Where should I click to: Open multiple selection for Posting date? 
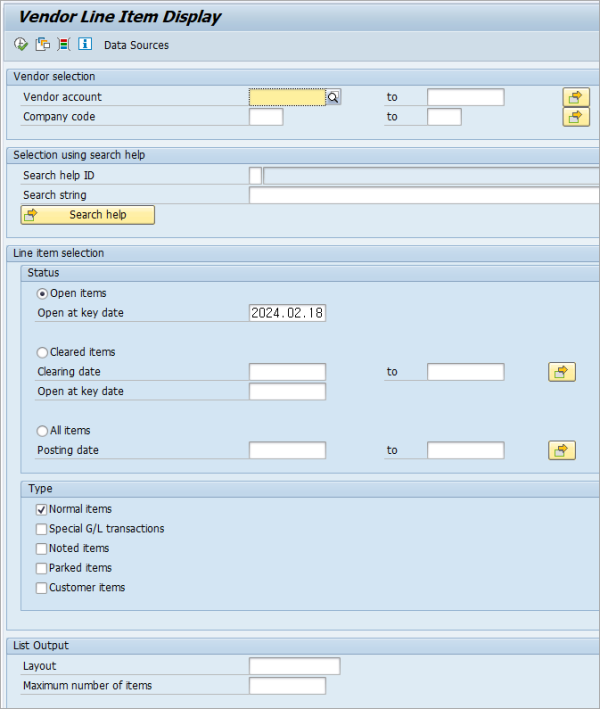pyautogui.click(x=562, y=450)
